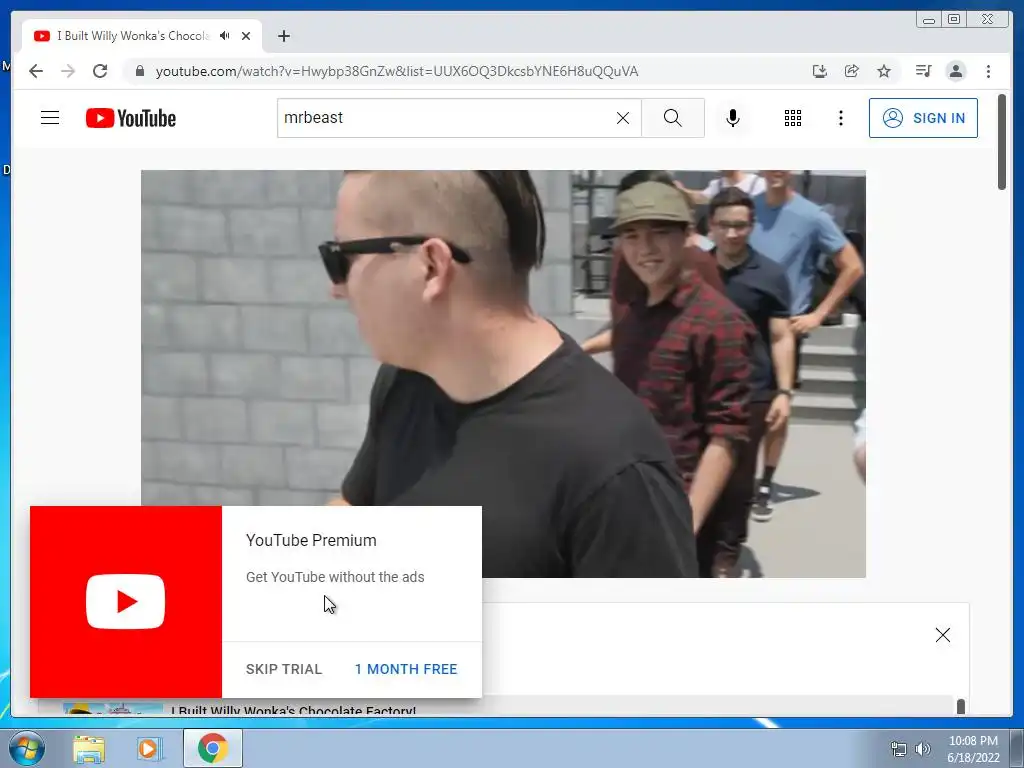Image resolution: width=1024 pixels, height=768 pixels.
Task: Close the Willy Wonka YouTube tab
Action: pos(246,36)
